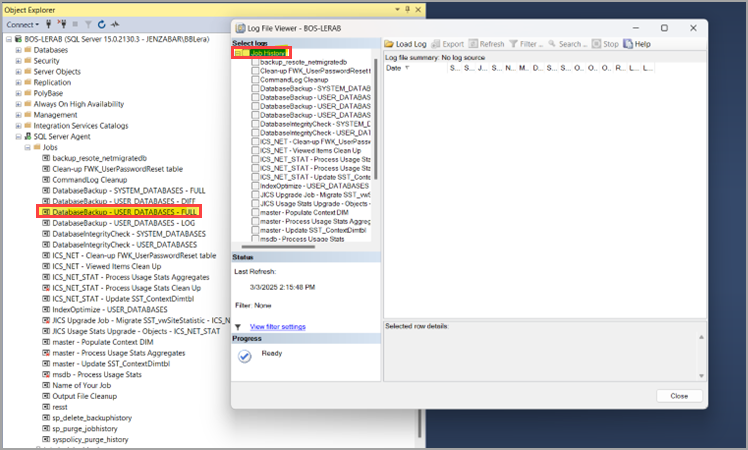Maximize the Log File Viewer window
The width and height of the screenshot is (748, 450).
tap(664, 28)
